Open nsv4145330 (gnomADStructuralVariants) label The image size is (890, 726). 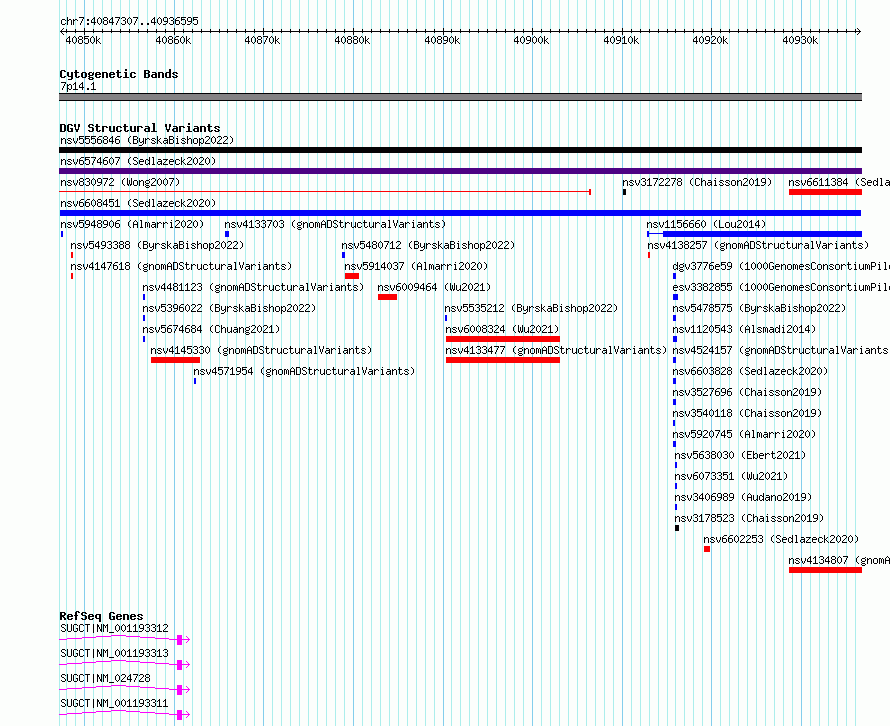pos(261,350)
